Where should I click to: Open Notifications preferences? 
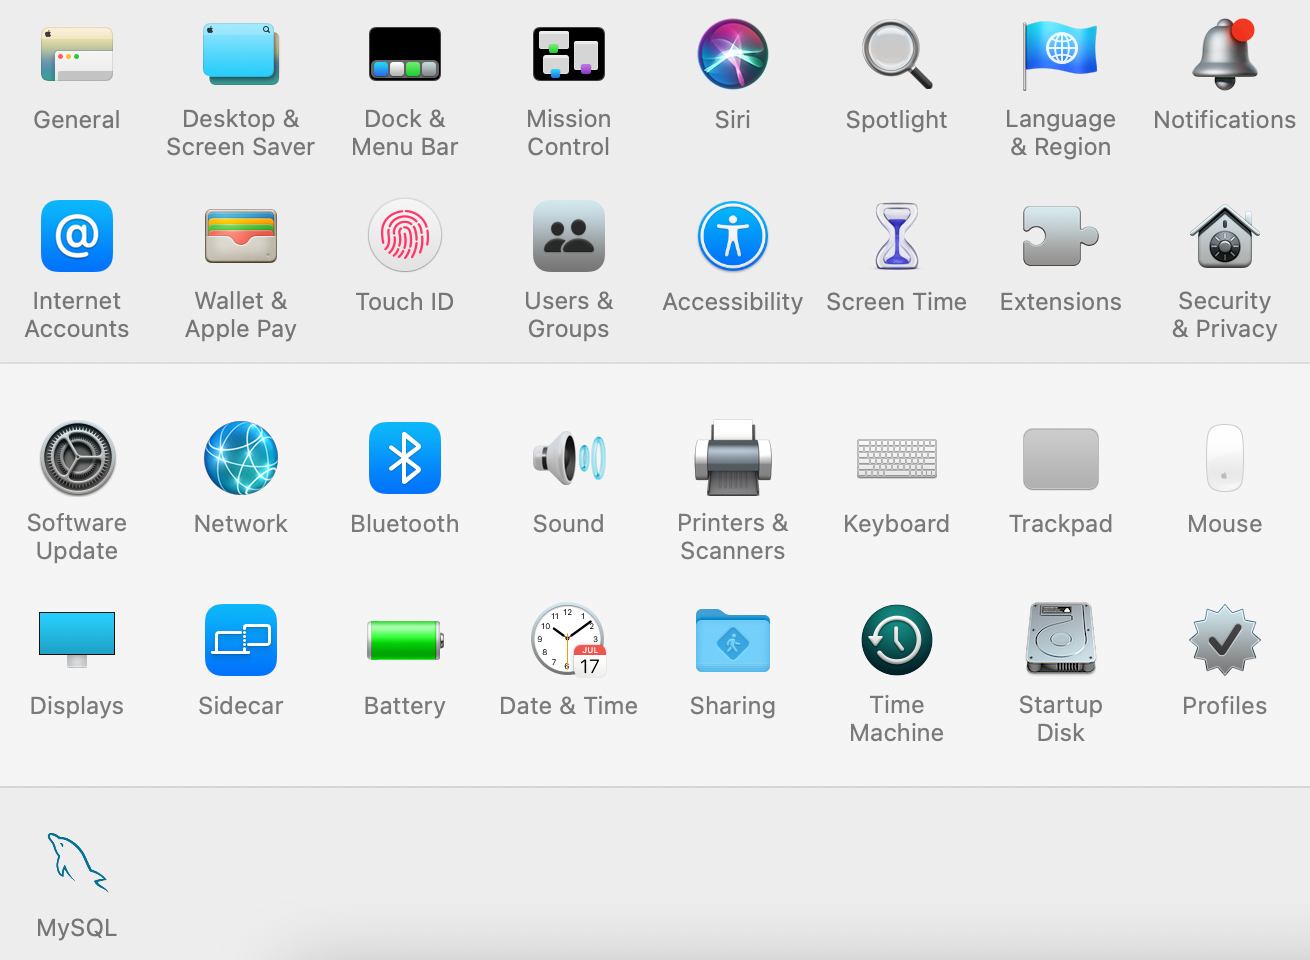(x=1225, y=55)
